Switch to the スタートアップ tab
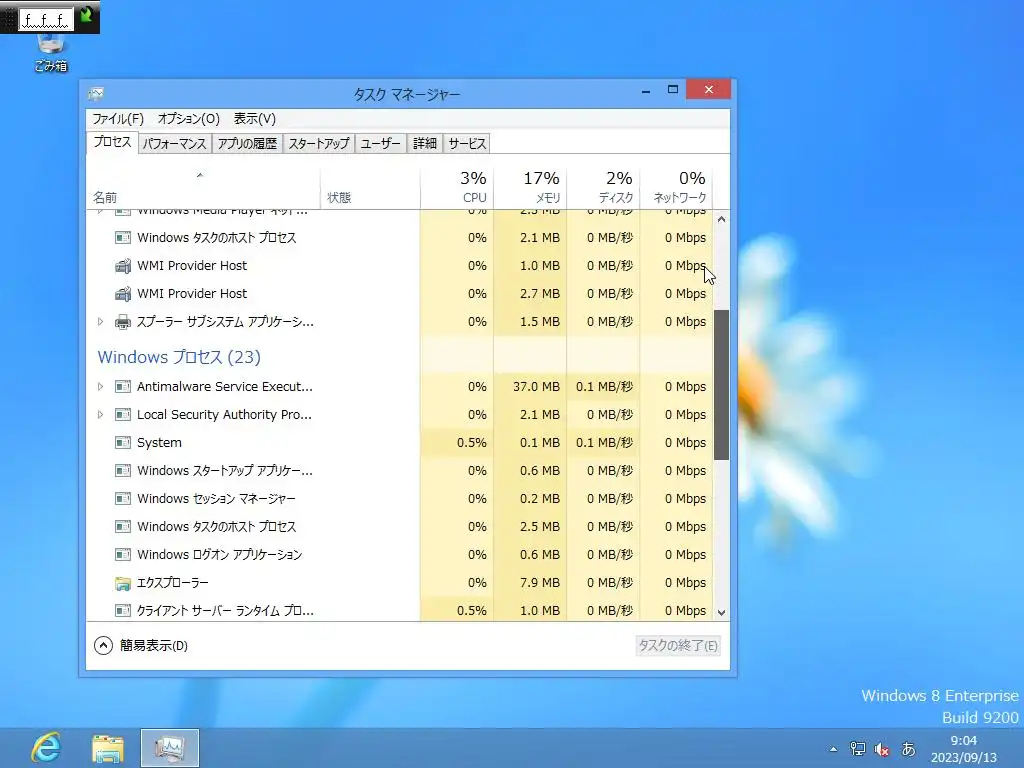Image resolution: width=1024 pixels, height=768 pixels. pyautogui.click(x=319, y=144)
